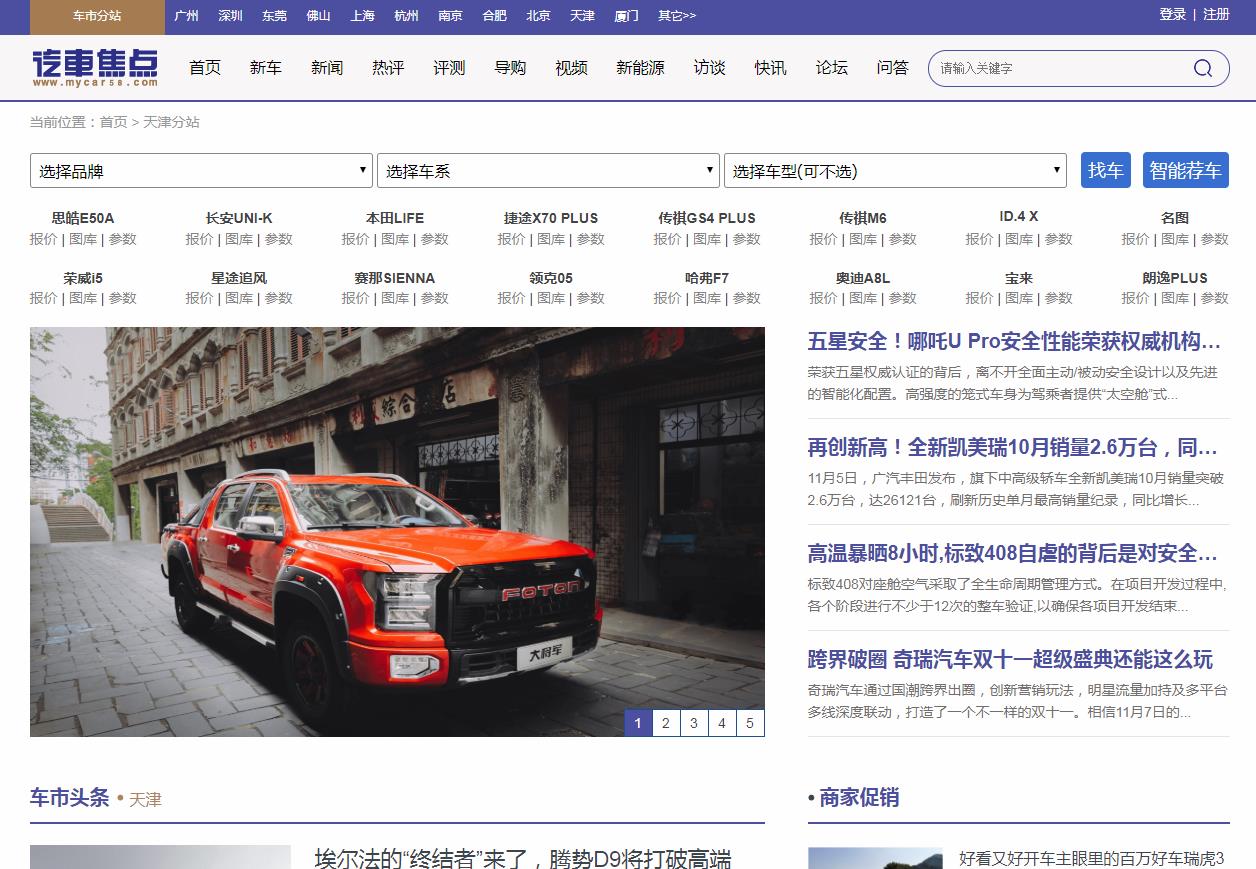Open the 选择车系 dropdown
This screenshot has width=1256, height=869.
coord(548,171)
